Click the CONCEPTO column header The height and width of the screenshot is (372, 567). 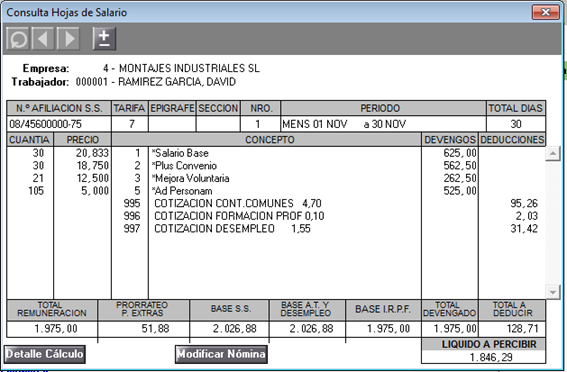(x=267, y=140)
